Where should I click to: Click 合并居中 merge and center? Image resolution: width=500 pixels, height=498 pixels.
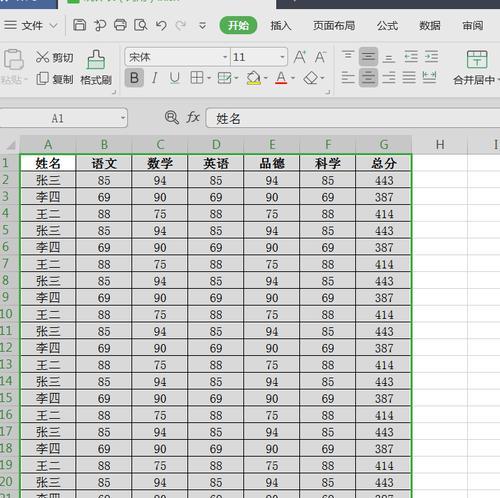[476, 68]
